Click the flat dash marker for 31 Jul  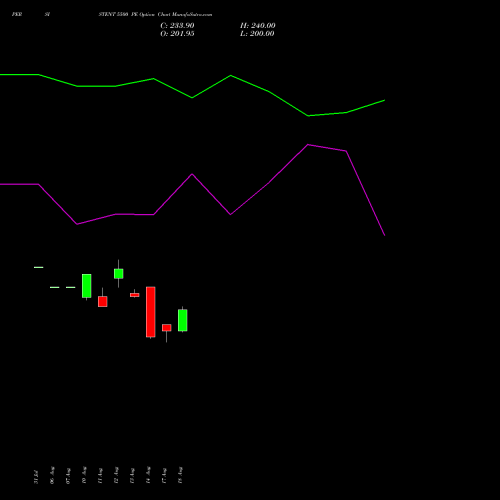(x=39, y=267)
